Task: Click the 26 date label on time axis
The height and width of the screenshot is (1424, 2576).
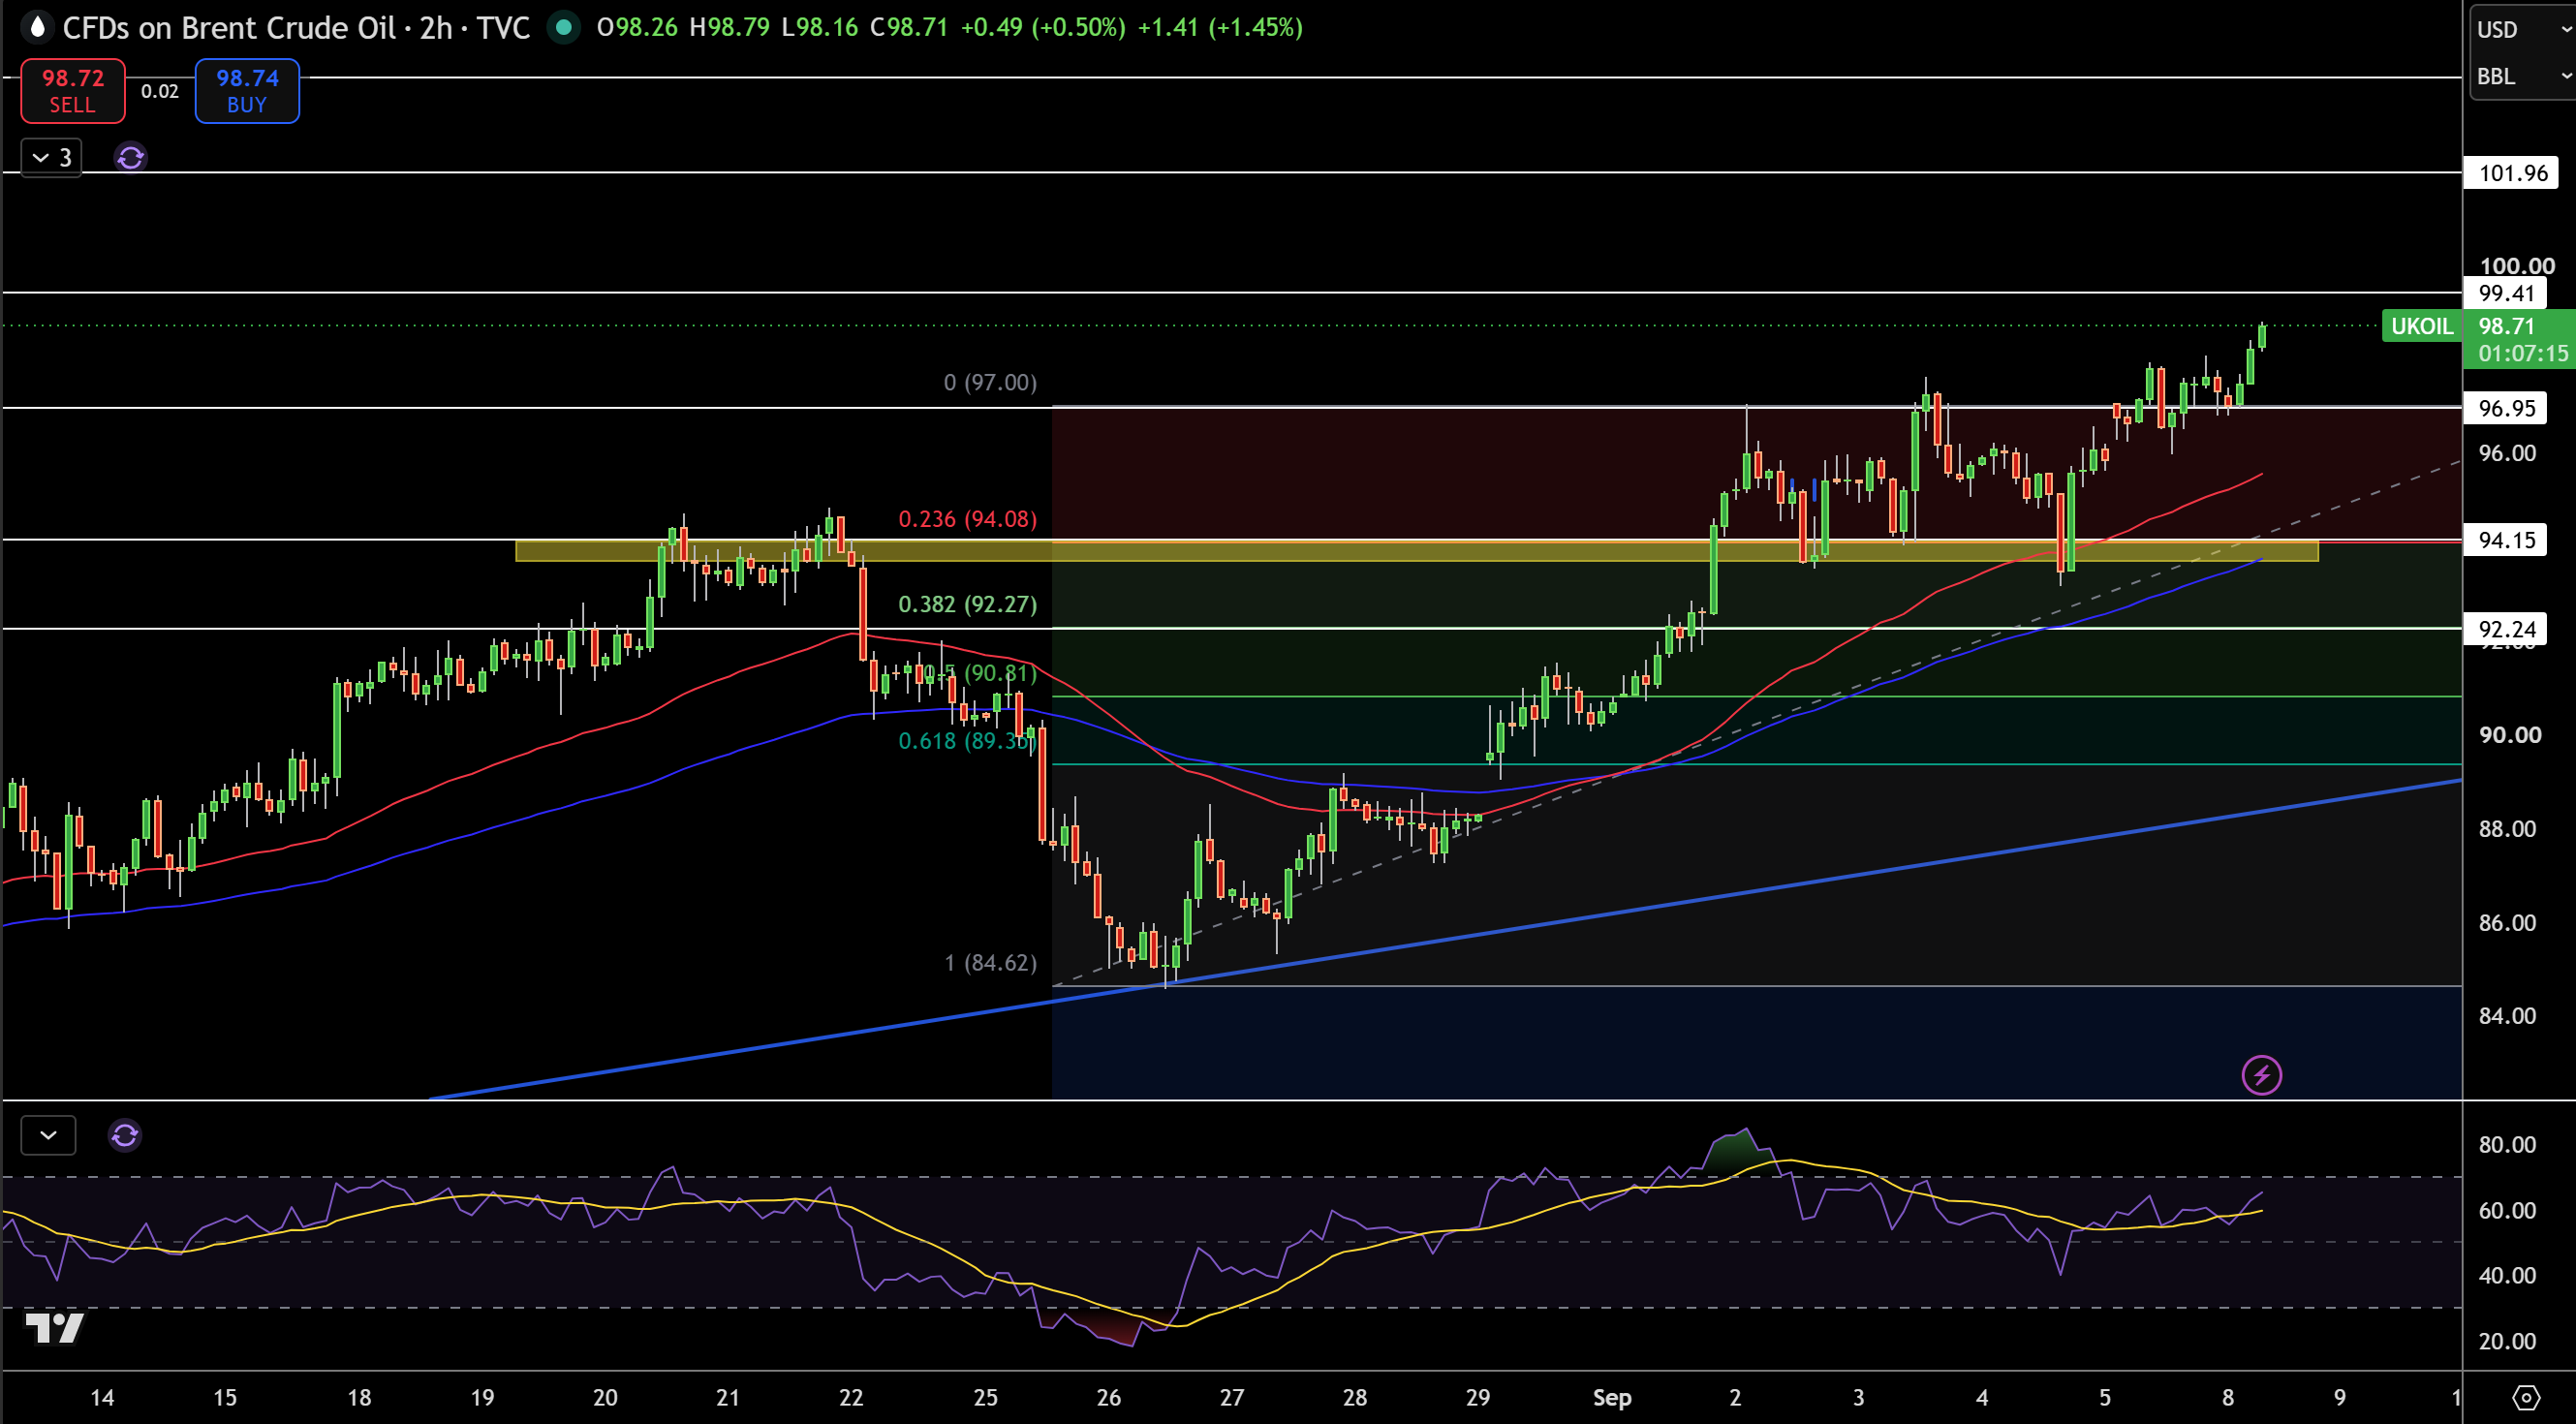Action: (1108, 1398)
